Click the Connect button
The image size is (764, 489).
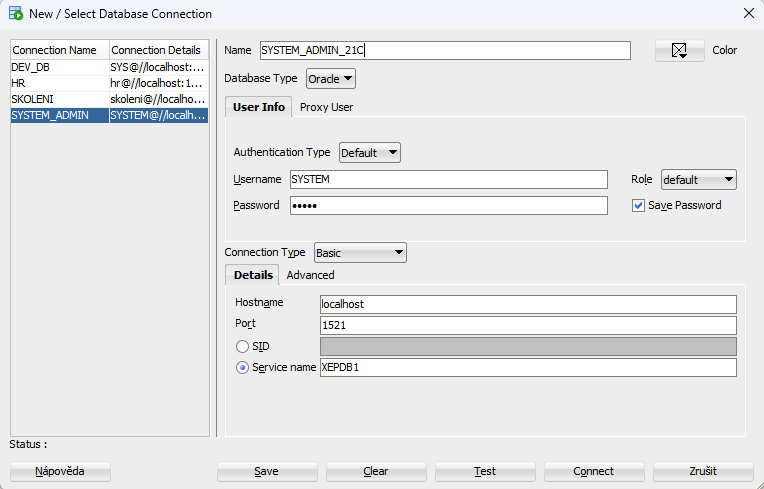pyautogui.click(x=594, y=471)
